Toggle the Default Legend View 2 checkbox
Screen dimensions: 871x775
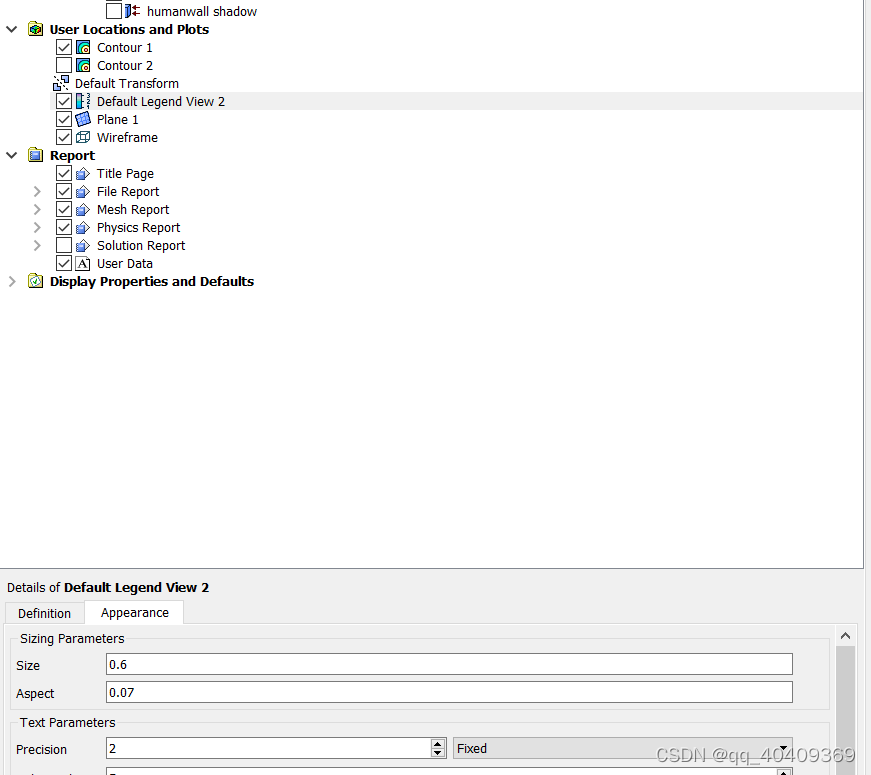pos(64,101)
